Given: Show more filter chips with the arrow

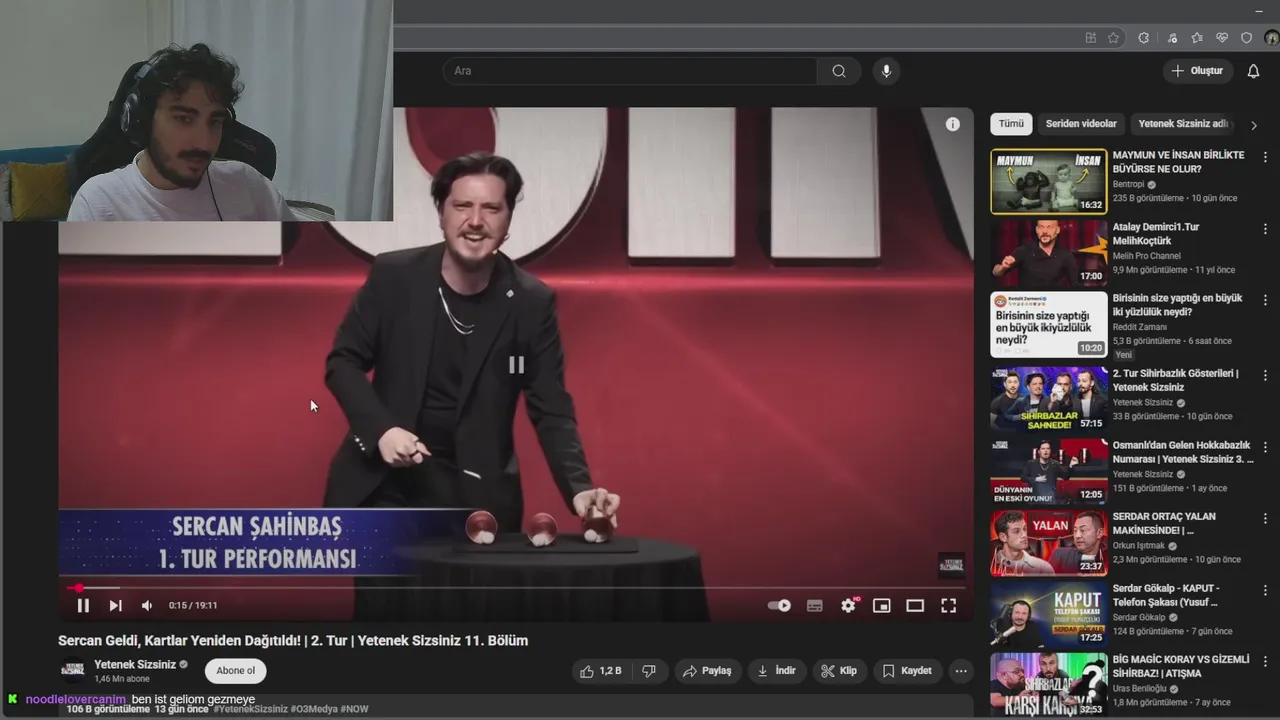Looking at the screenshot, I should pyautogui.click(x=1254, y=125).
